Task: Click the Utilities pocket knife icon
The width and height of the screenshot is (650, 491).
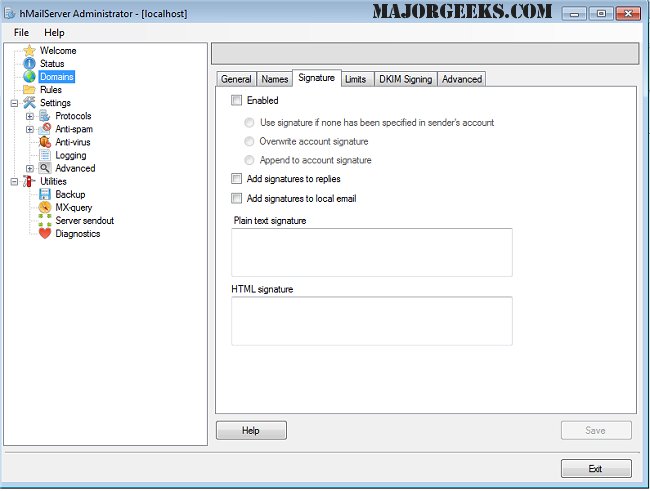Action: (29, 181)
